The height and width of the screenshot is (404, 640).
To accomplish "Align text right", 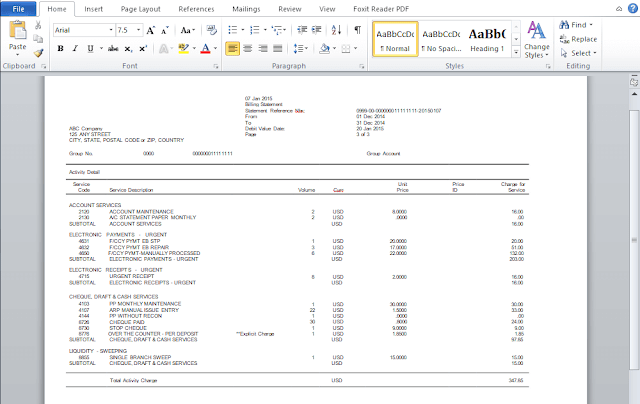I will pos(262,49).
